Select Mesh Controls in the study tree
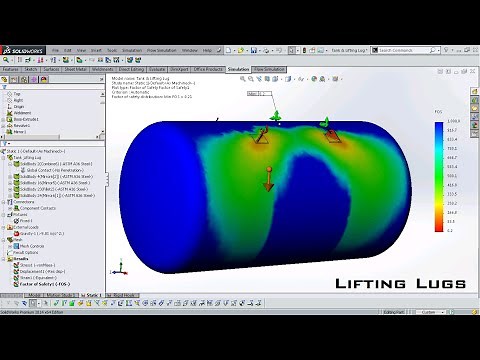480x360 pixels. pyautogui.click(x=29, y=246)
